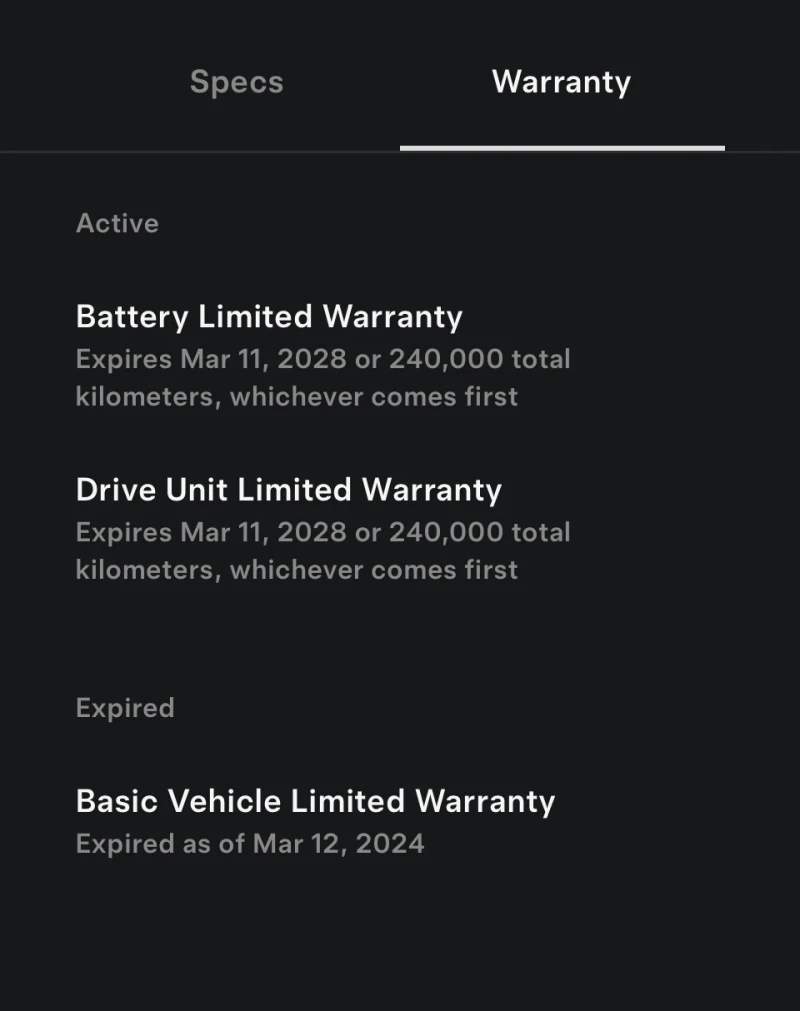
Task: Click the Expired as of Mar 12 text
Action: [x=250, y=843]
